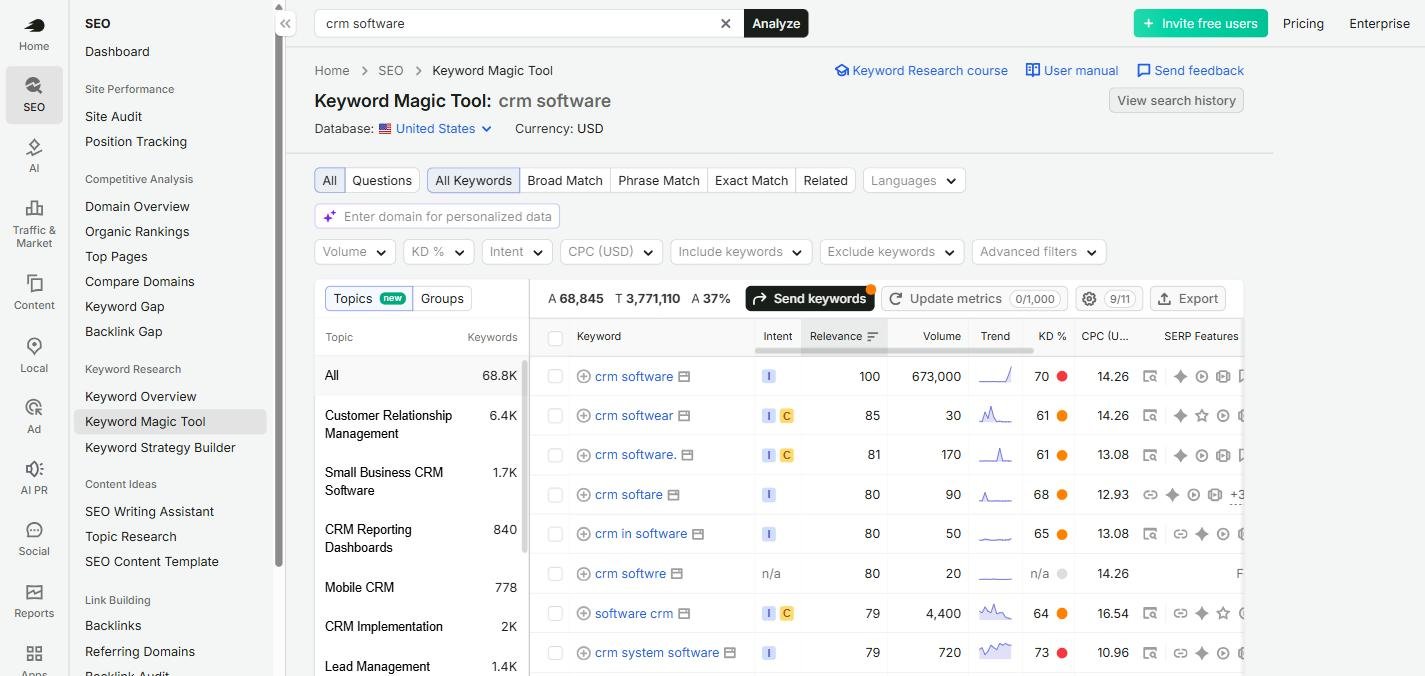The height and width of the screenshot is (676, 1425).
Task: Check the 'crm software' row checkbox
Action: tap(555, 376)
